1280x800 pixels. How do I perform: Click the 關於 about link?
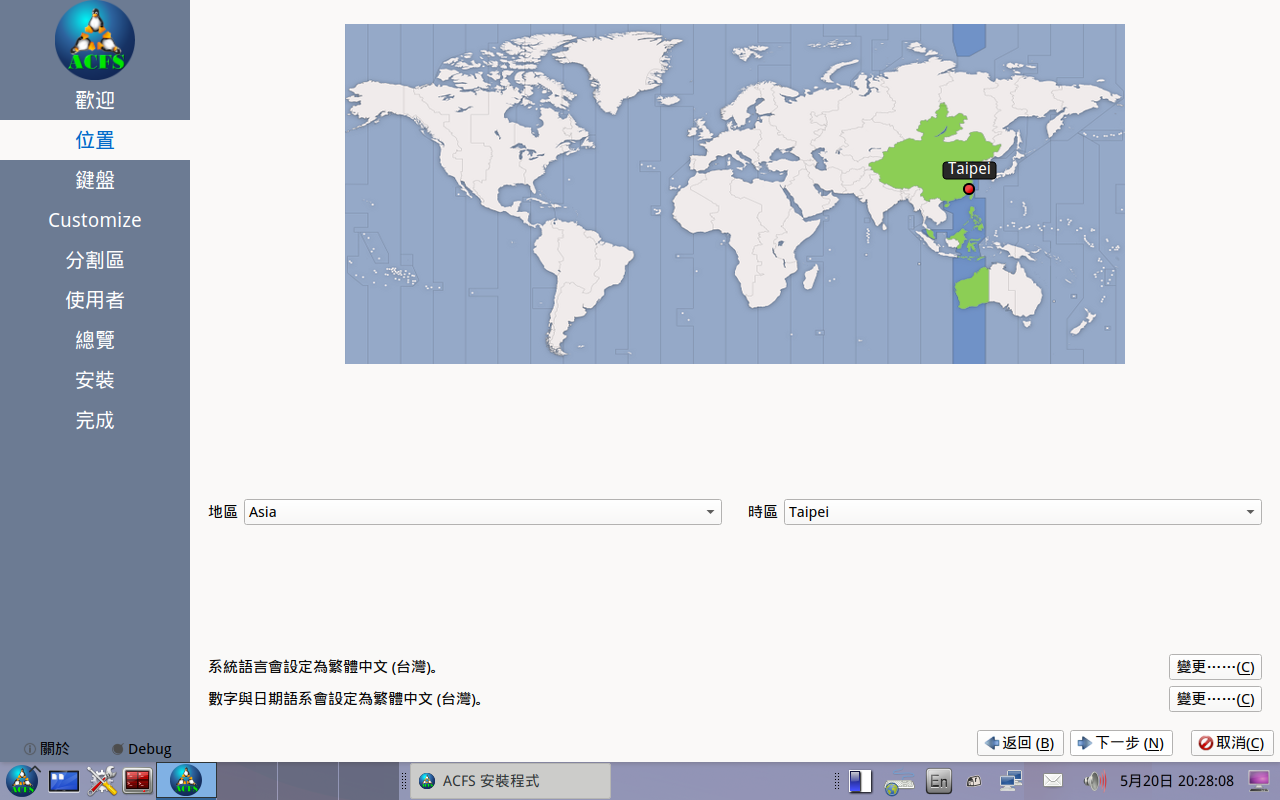[47, 748]
